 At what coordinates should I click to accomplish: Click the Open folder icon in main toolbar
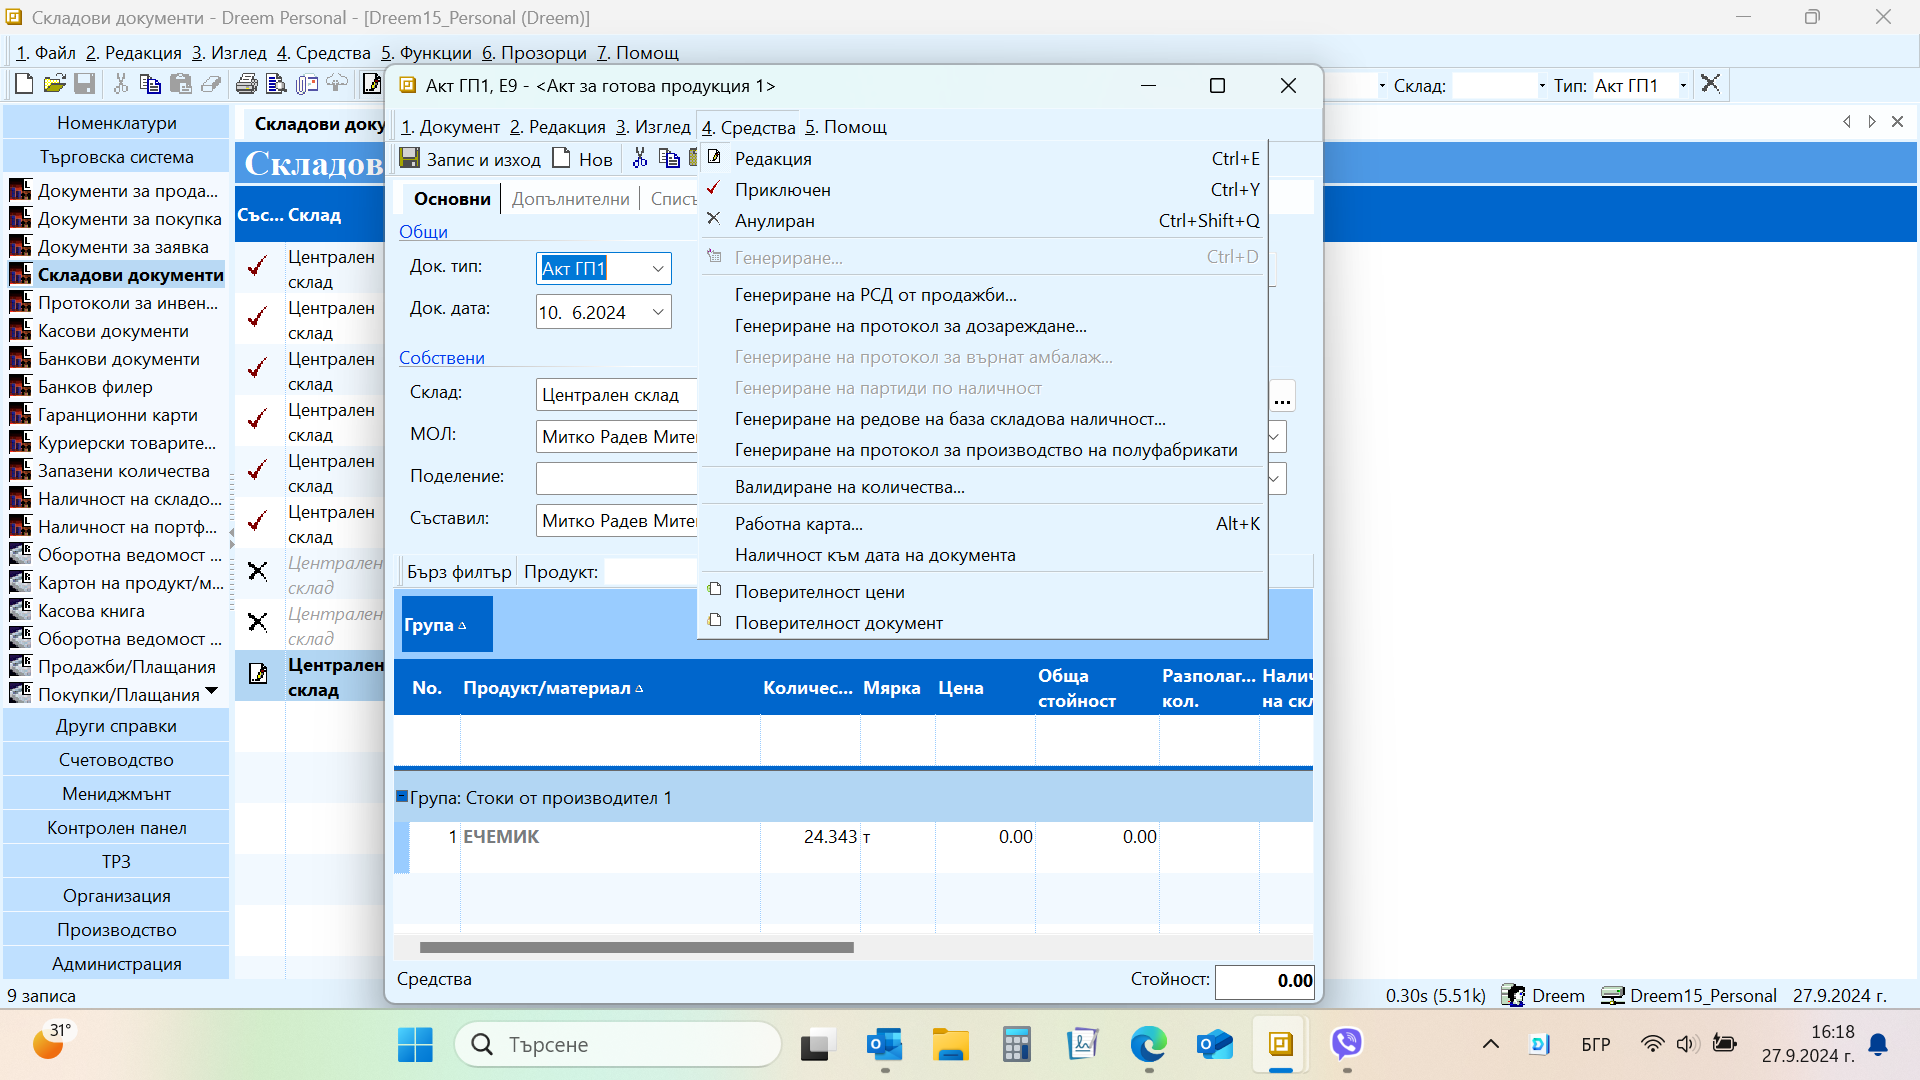tap(54, 84)
